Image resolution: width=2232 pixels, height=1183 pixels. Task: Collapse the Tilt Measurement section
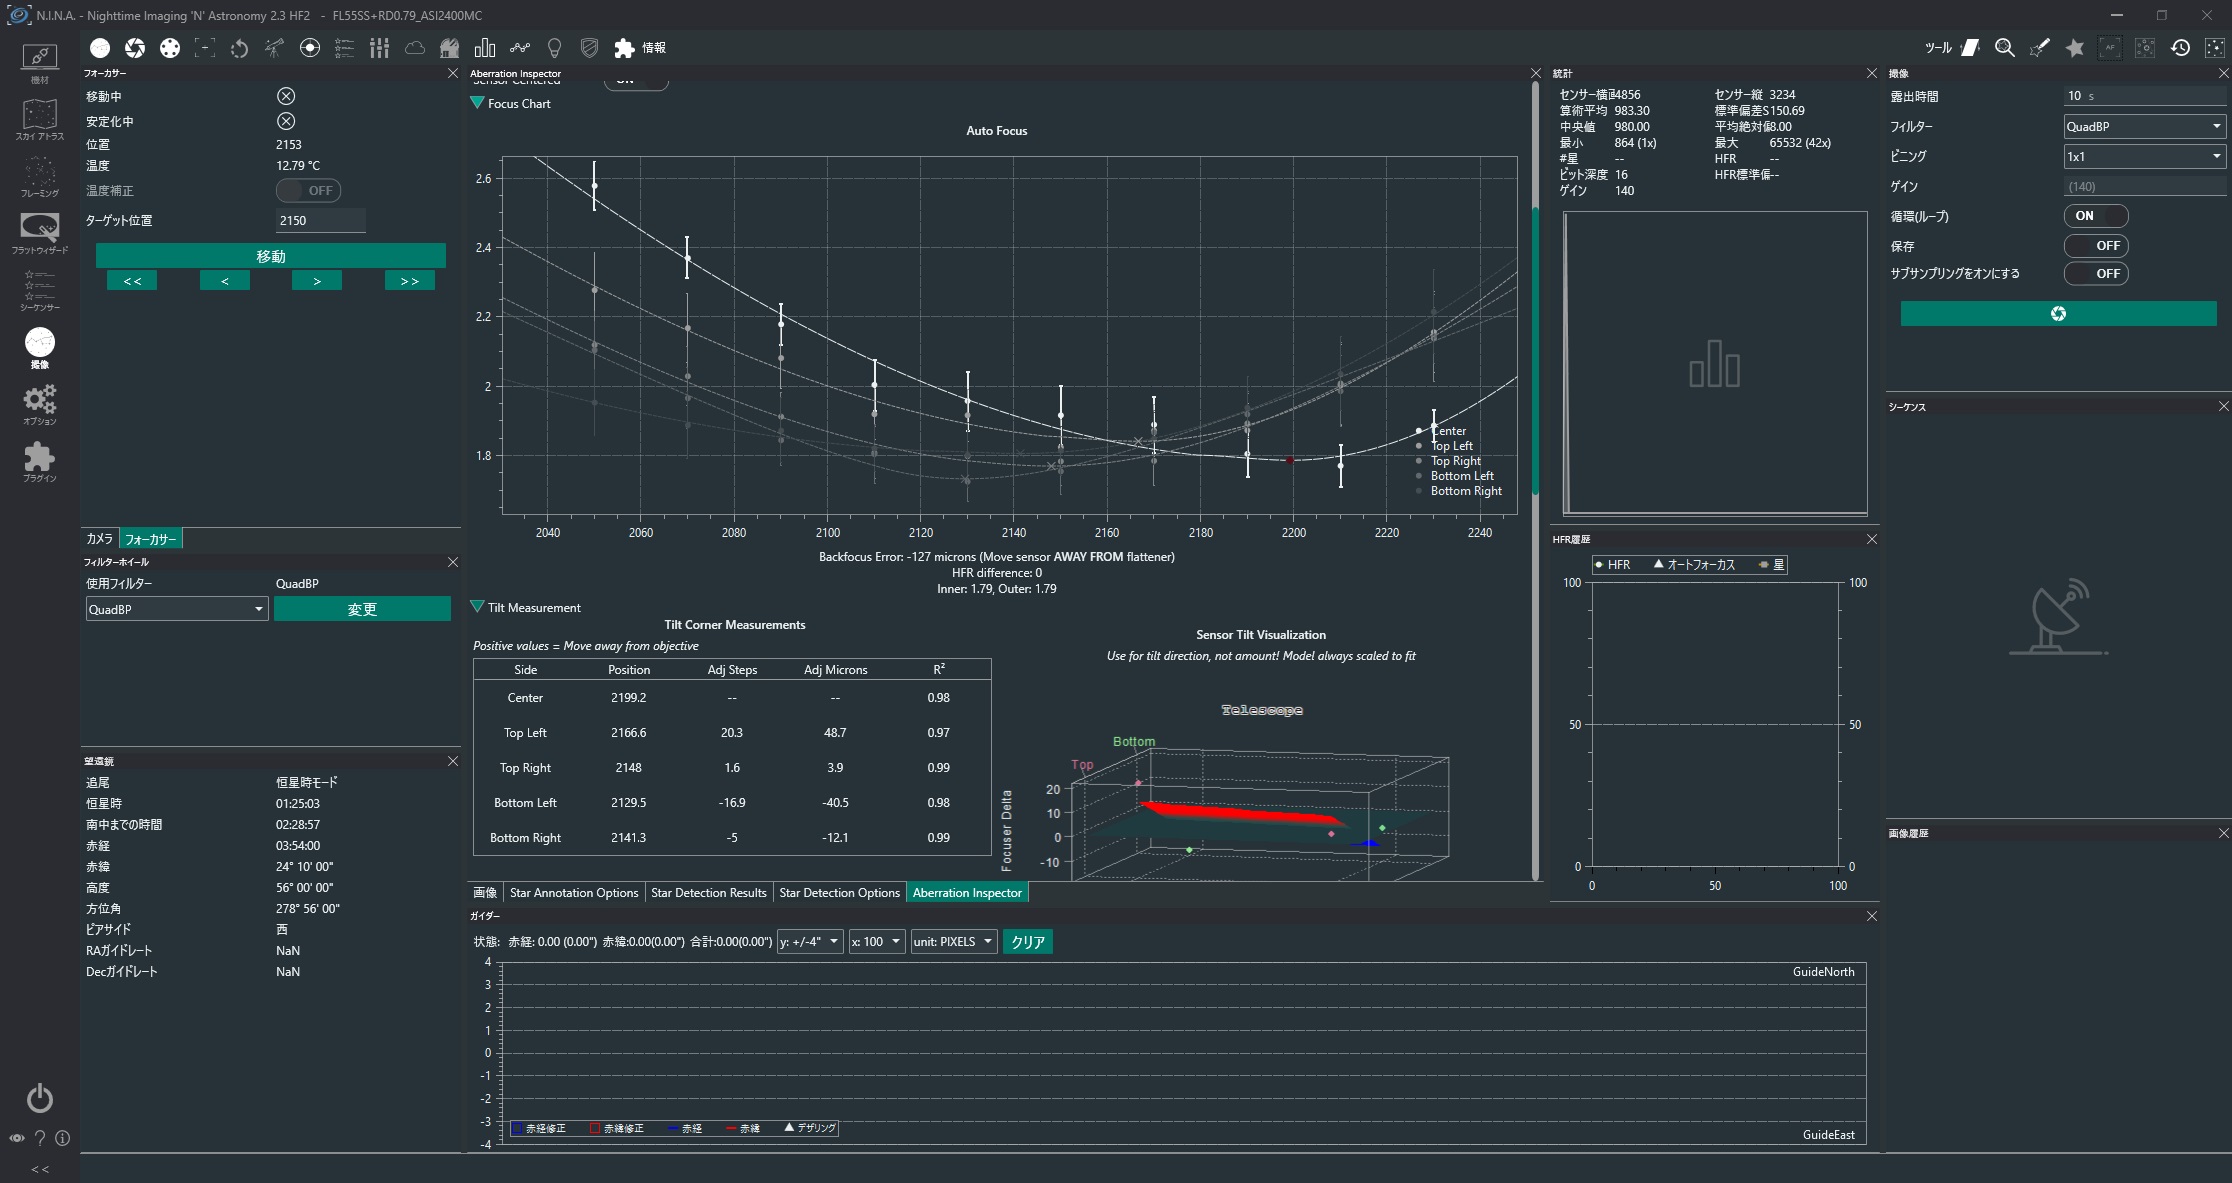478,608
